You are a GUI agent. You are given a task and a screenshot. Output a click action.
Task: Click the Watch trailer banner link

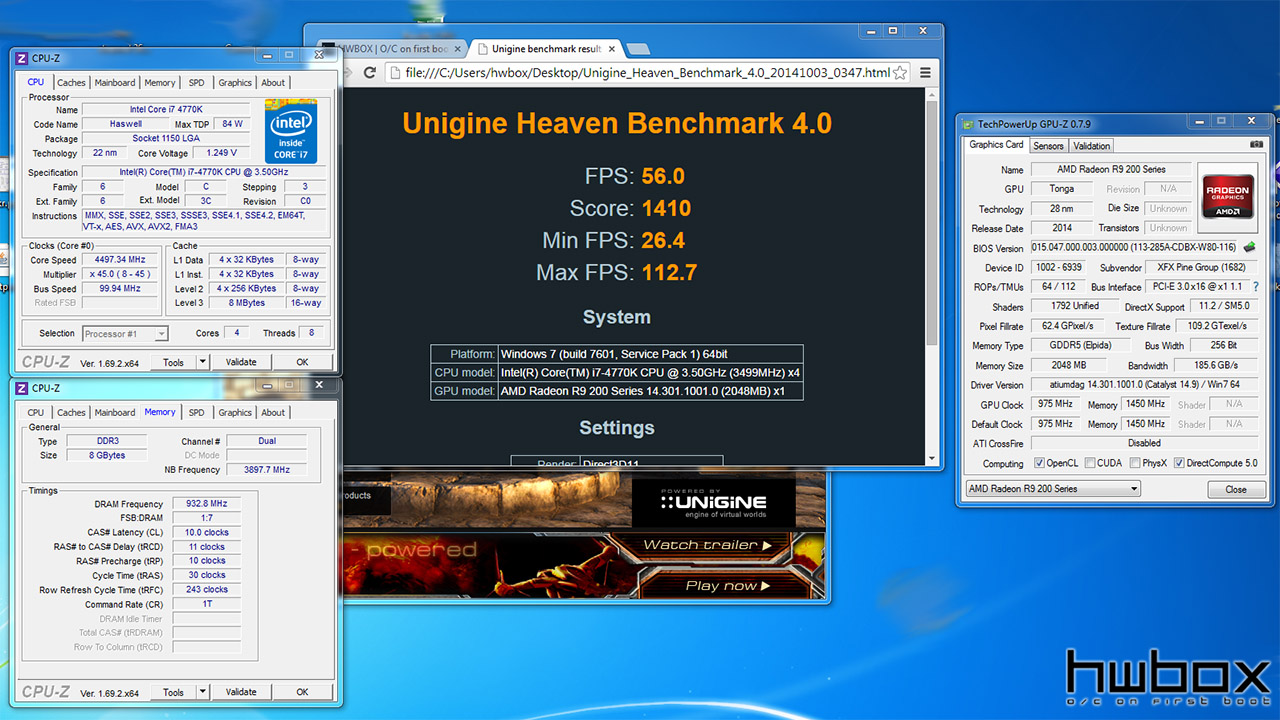coord(707,545)
